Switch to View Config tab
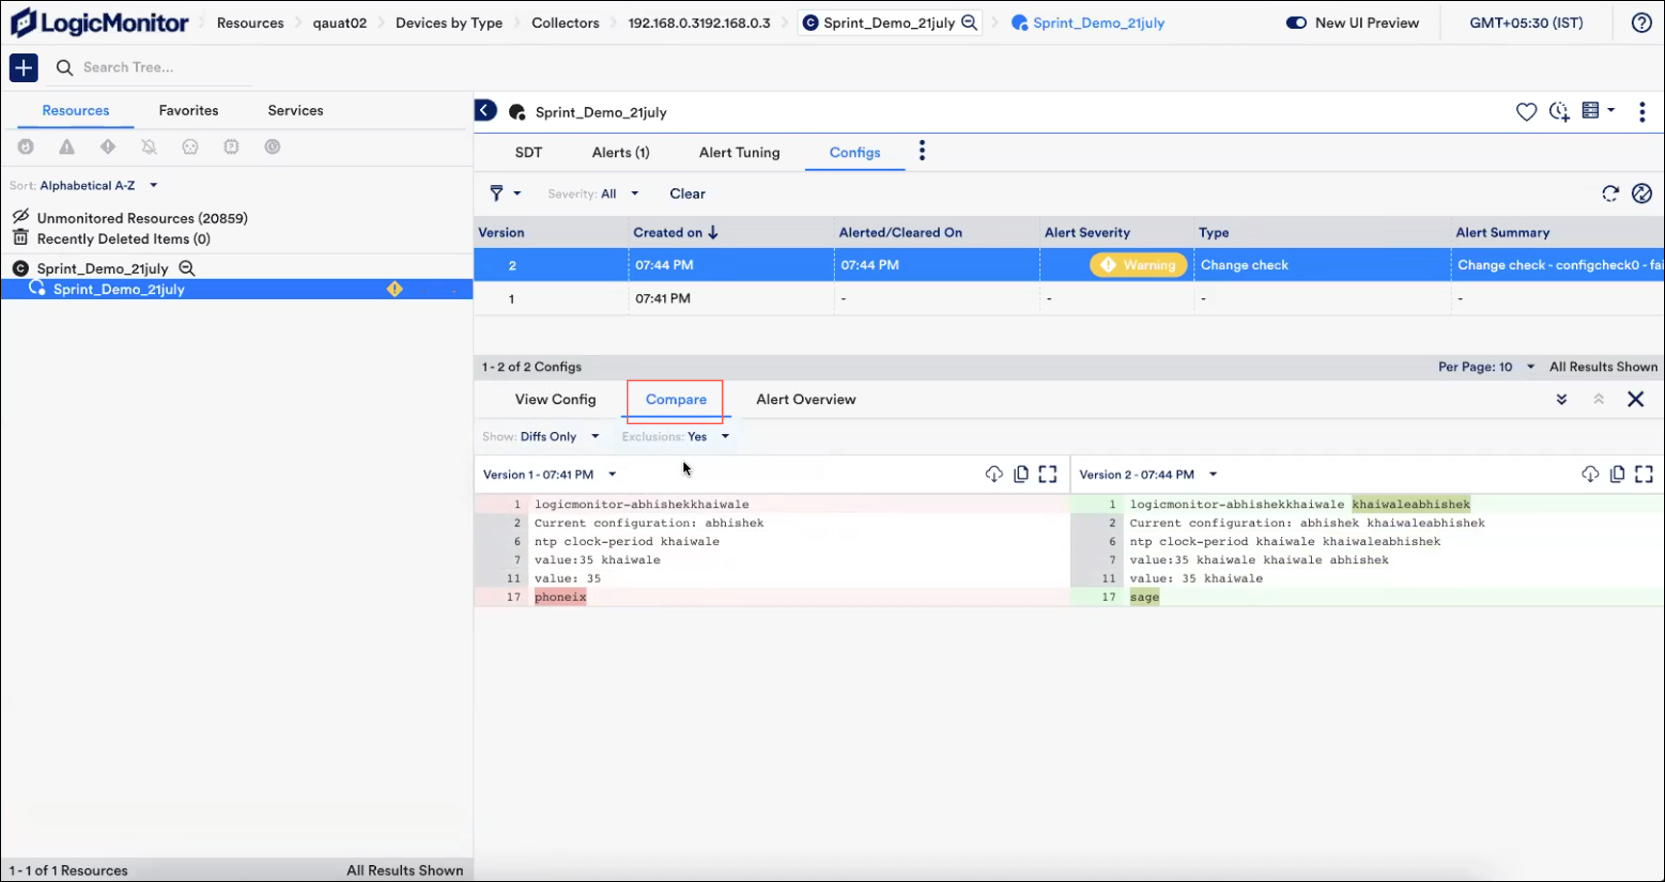1665x882 pixels. pyautogui.click(x=555, y=399)
